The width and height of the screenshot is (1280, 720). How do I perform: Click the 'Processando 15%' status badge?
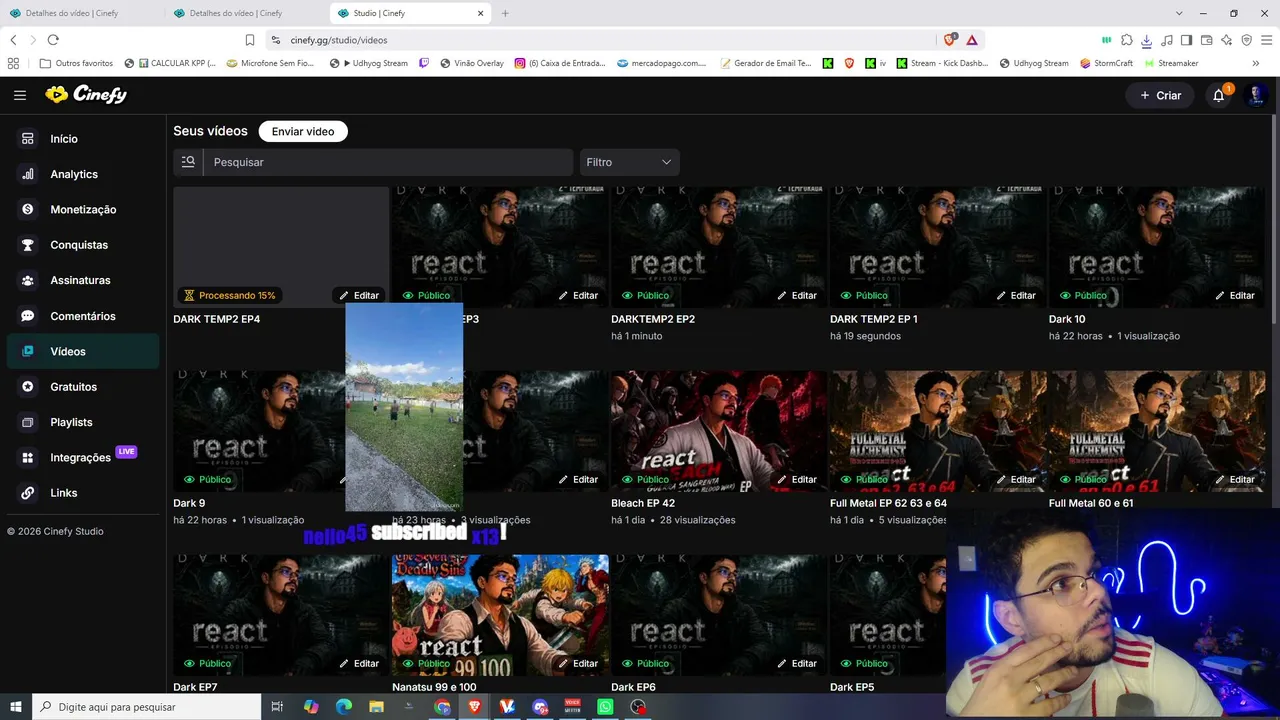pyautogui.click(x=229, y=295)
